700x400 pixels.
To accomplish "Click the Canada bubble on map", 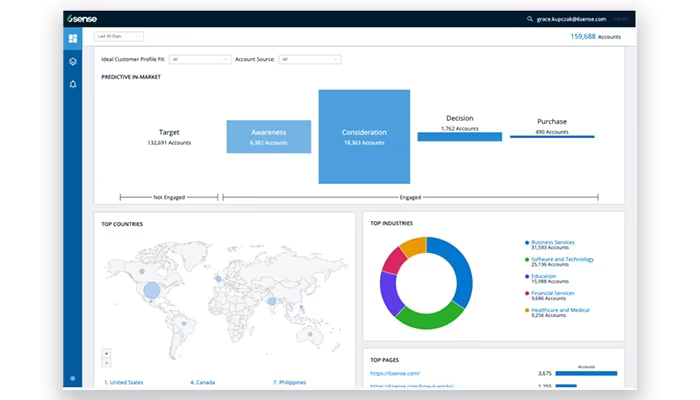I will pos(142,271).
